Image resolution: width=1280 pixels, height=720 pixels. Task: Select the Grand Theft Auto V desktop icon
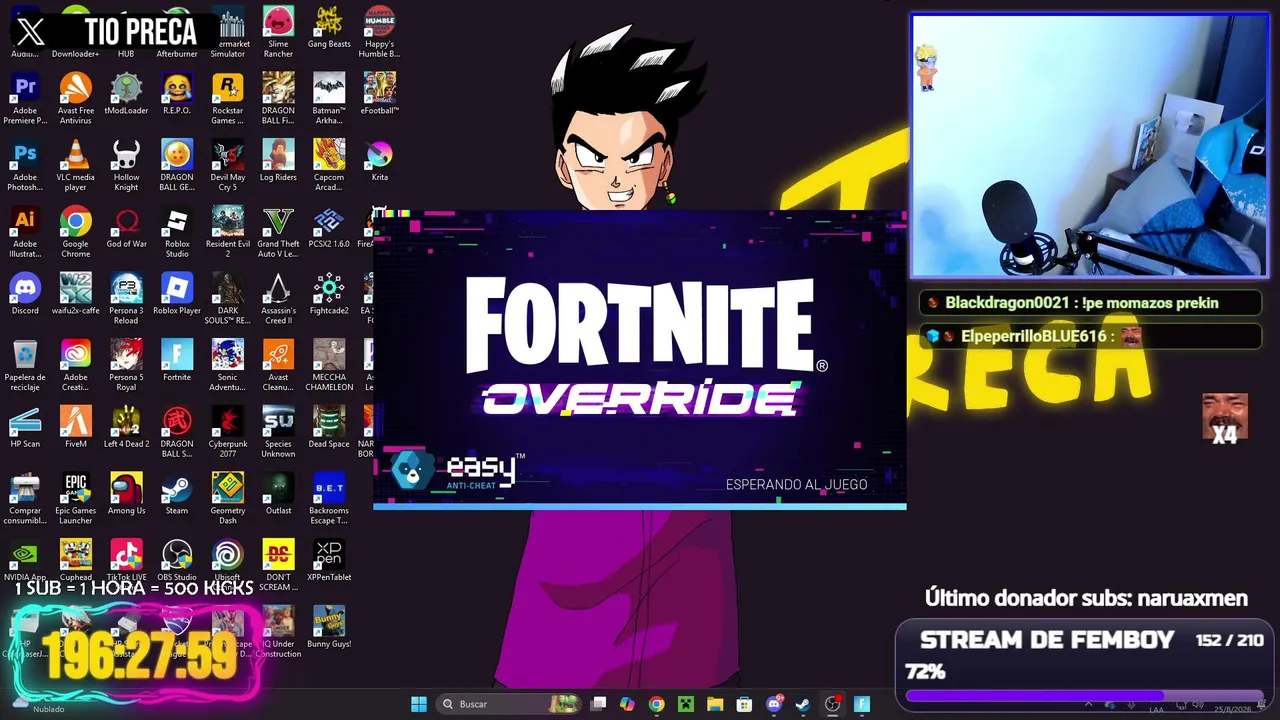pyautogui.click(x=278, y=232)
